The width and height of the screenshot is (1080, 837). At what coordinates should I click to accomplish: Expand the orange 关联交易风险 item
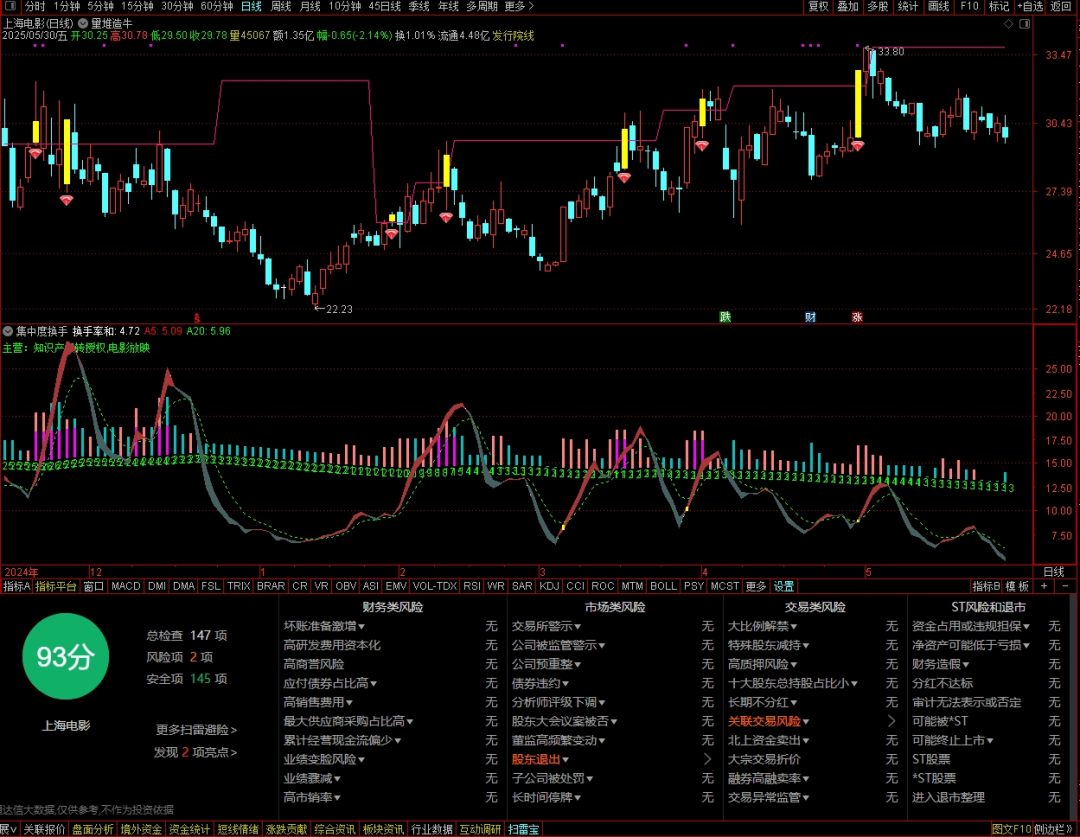[x=769, y=721]
